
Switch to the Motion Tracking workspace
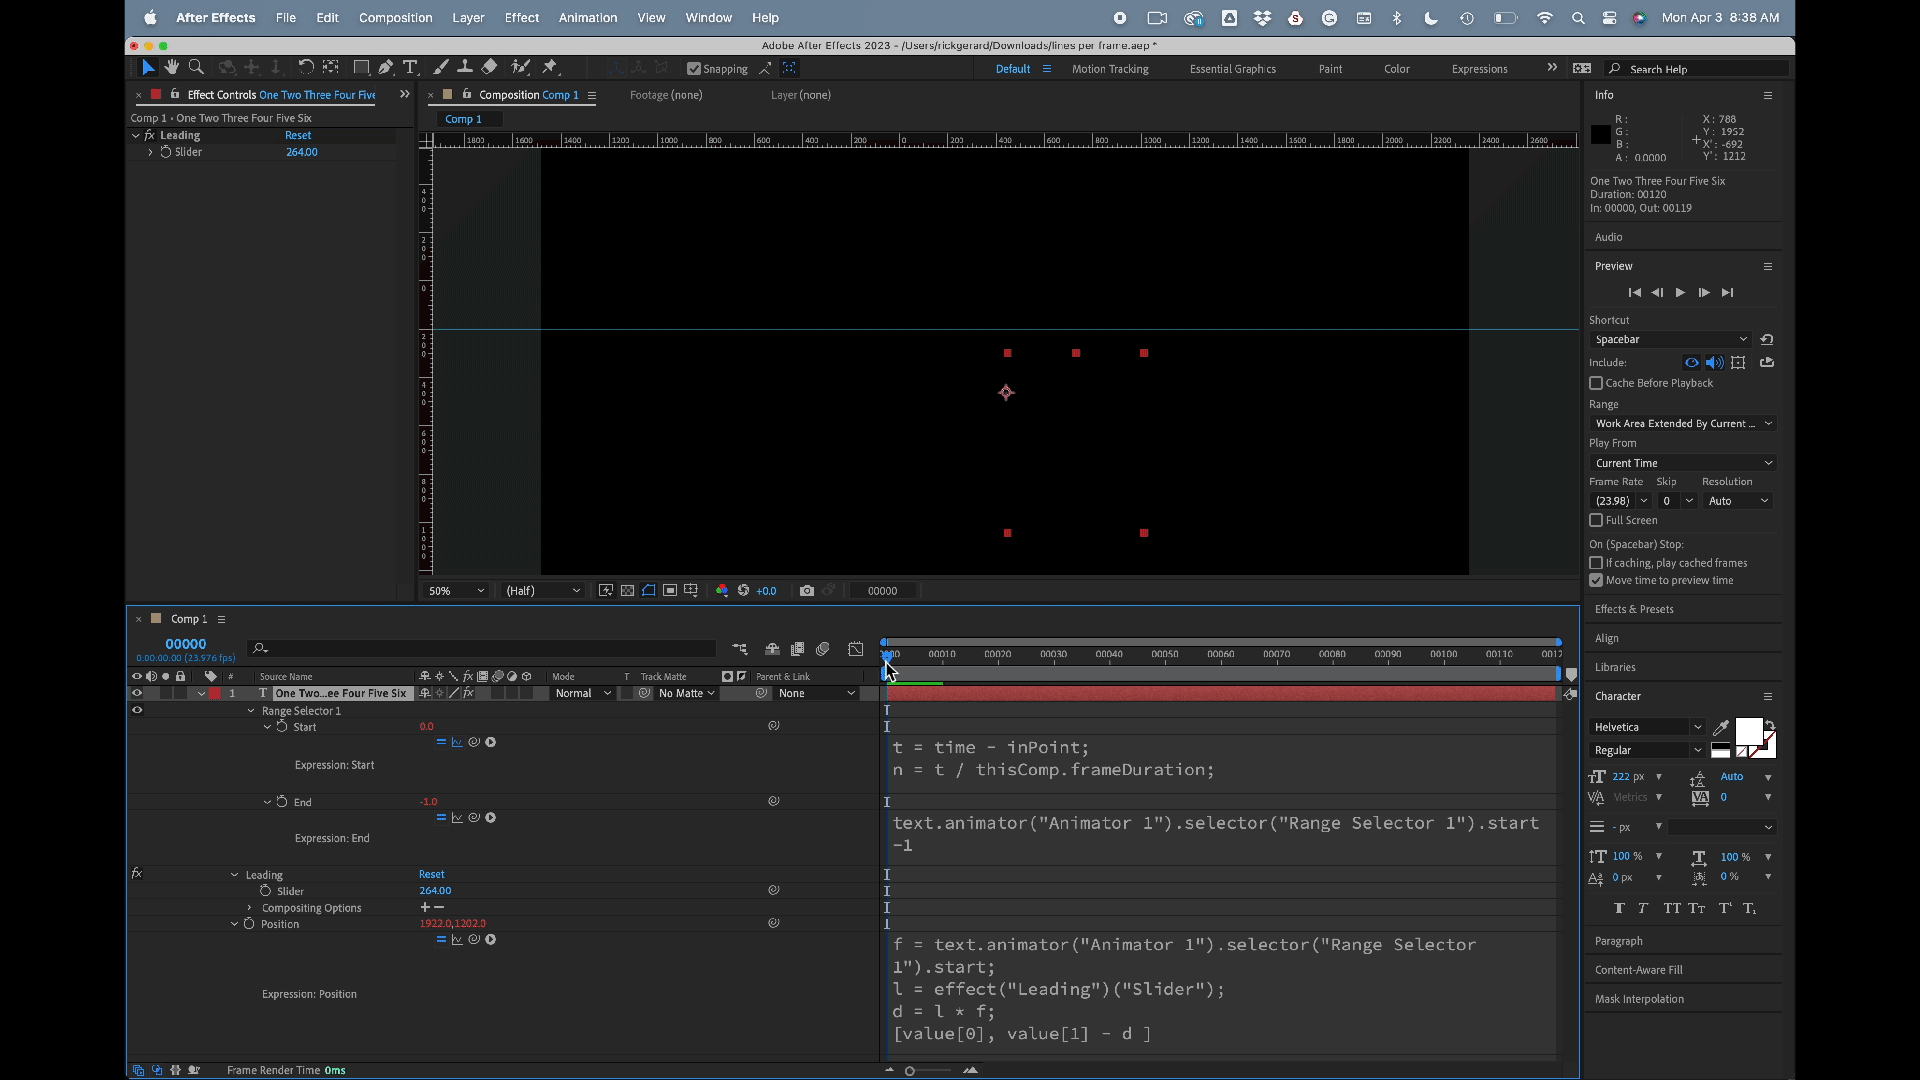(x=1110, y=69)
